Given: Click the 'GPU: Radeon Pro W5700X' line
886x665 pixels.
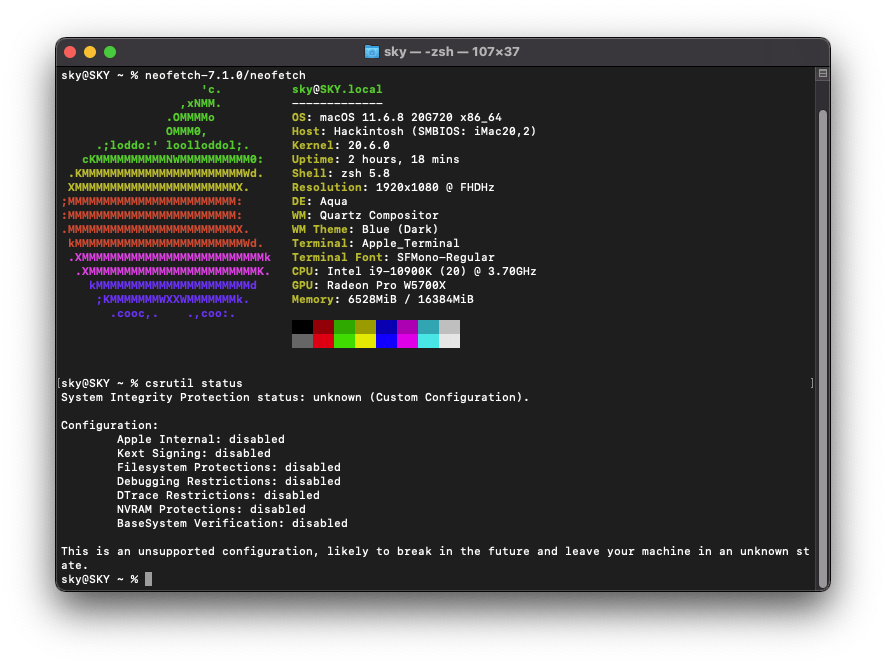Looking at the screenshot, I should click(369, 285).
